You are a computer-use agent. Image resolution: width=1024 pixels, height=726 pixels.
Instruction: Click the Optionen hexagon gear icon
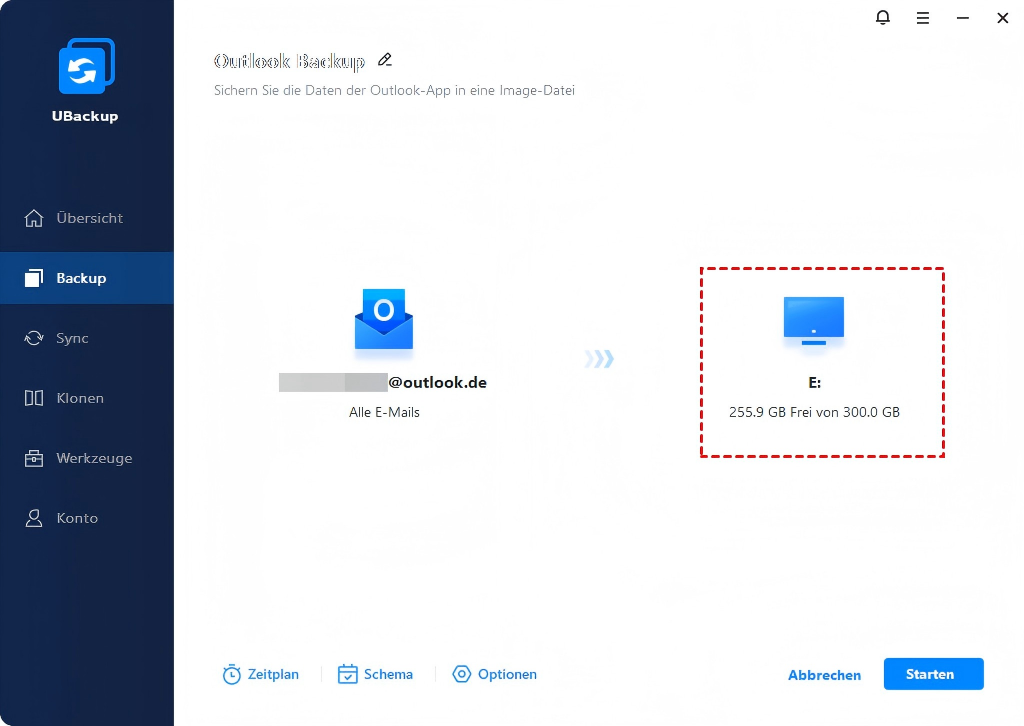pos(461,675)
